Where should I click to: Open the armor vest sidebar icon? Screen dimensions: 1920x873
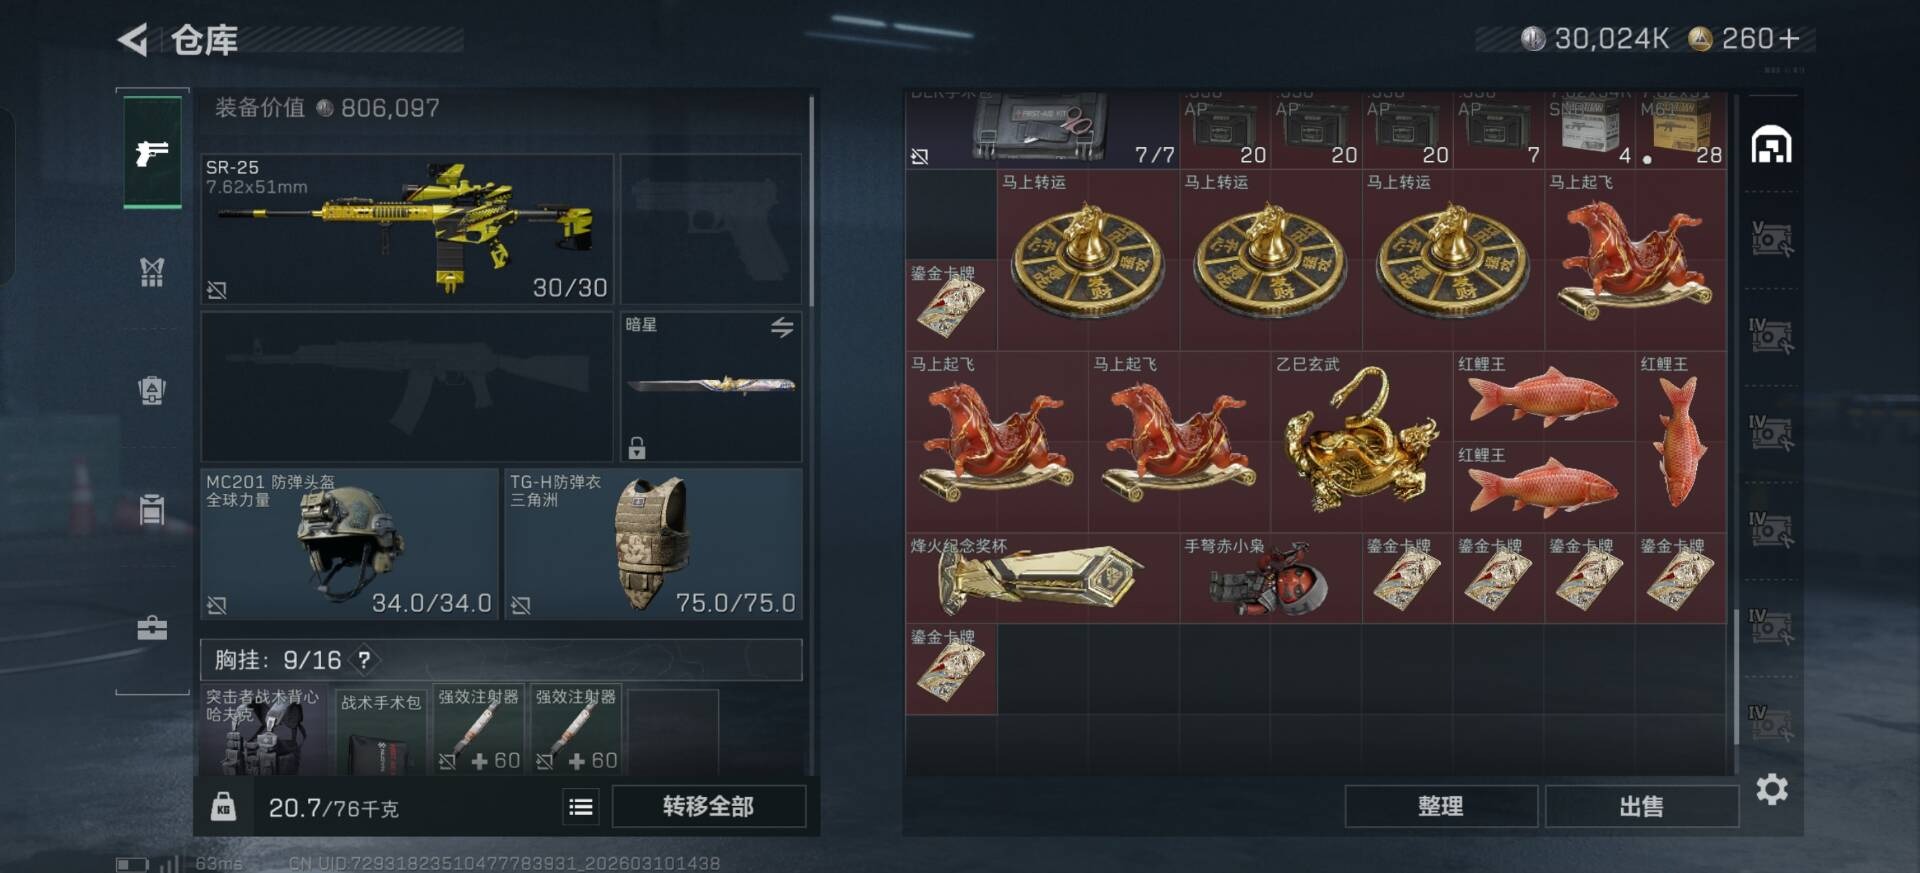point(152,271)
